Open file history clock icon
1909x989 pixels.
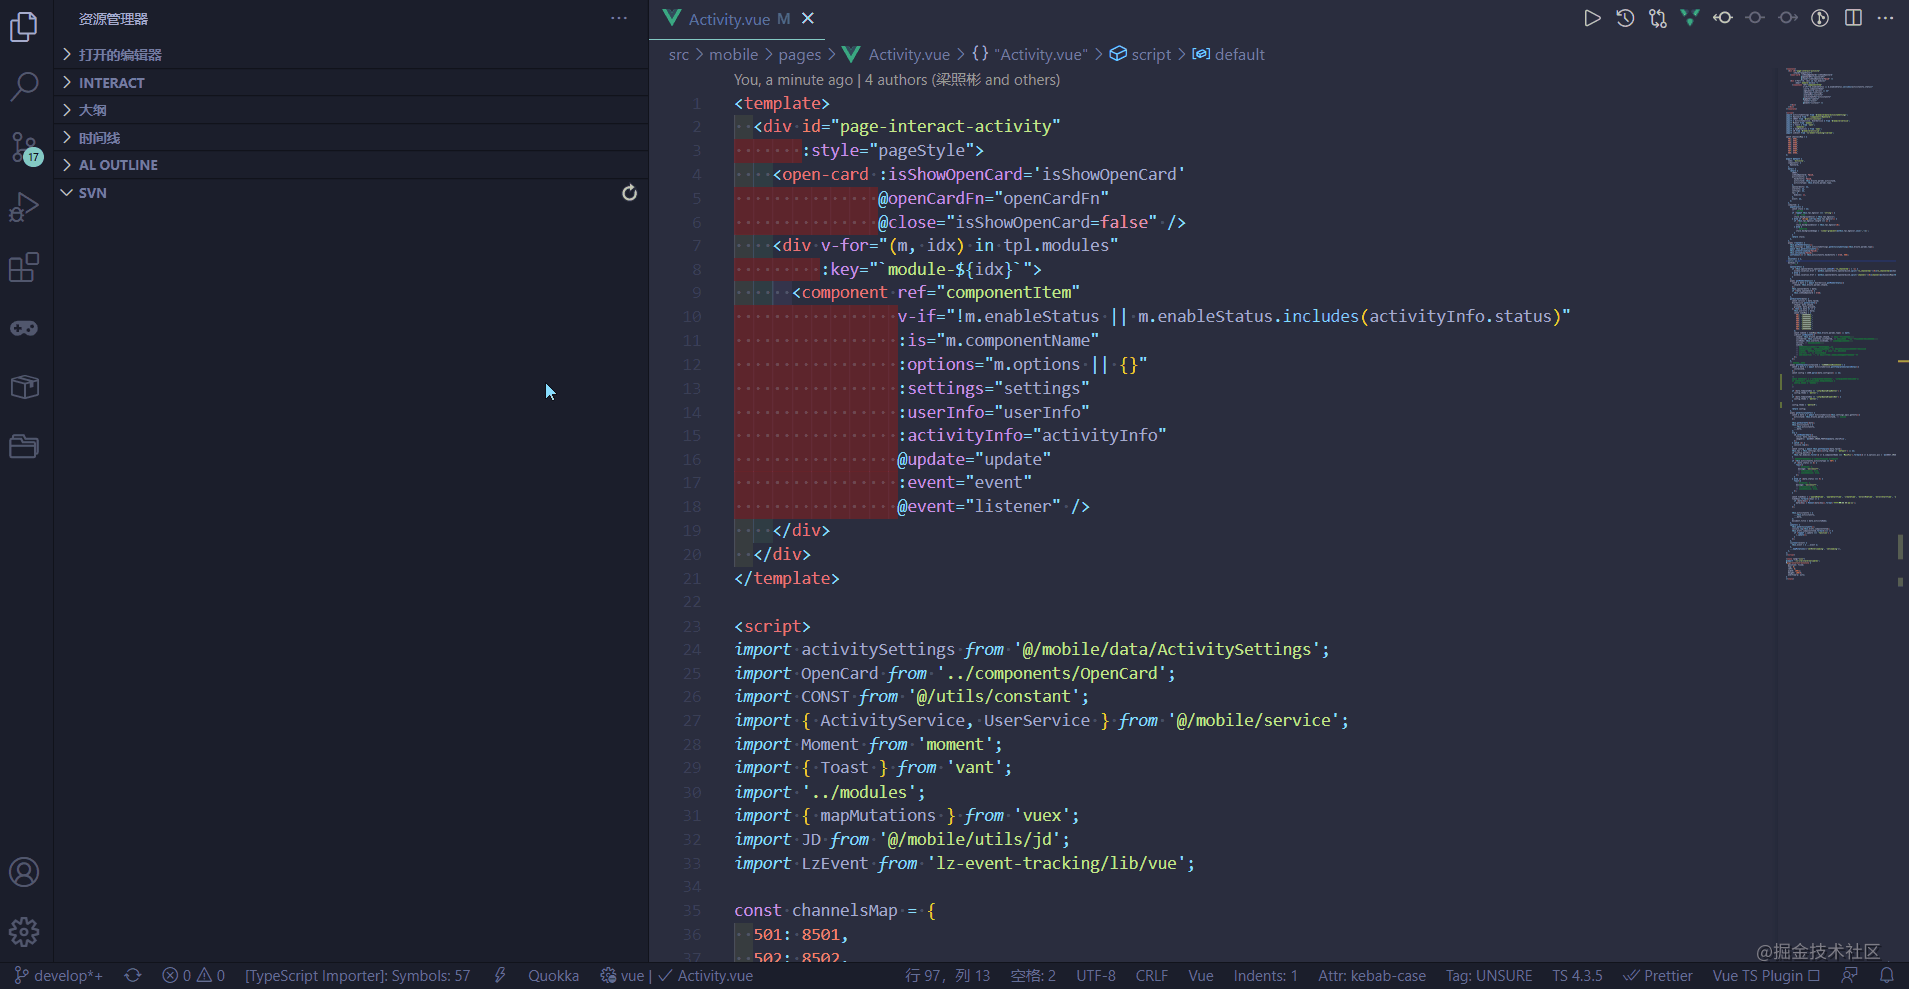tap(1625, 18)
